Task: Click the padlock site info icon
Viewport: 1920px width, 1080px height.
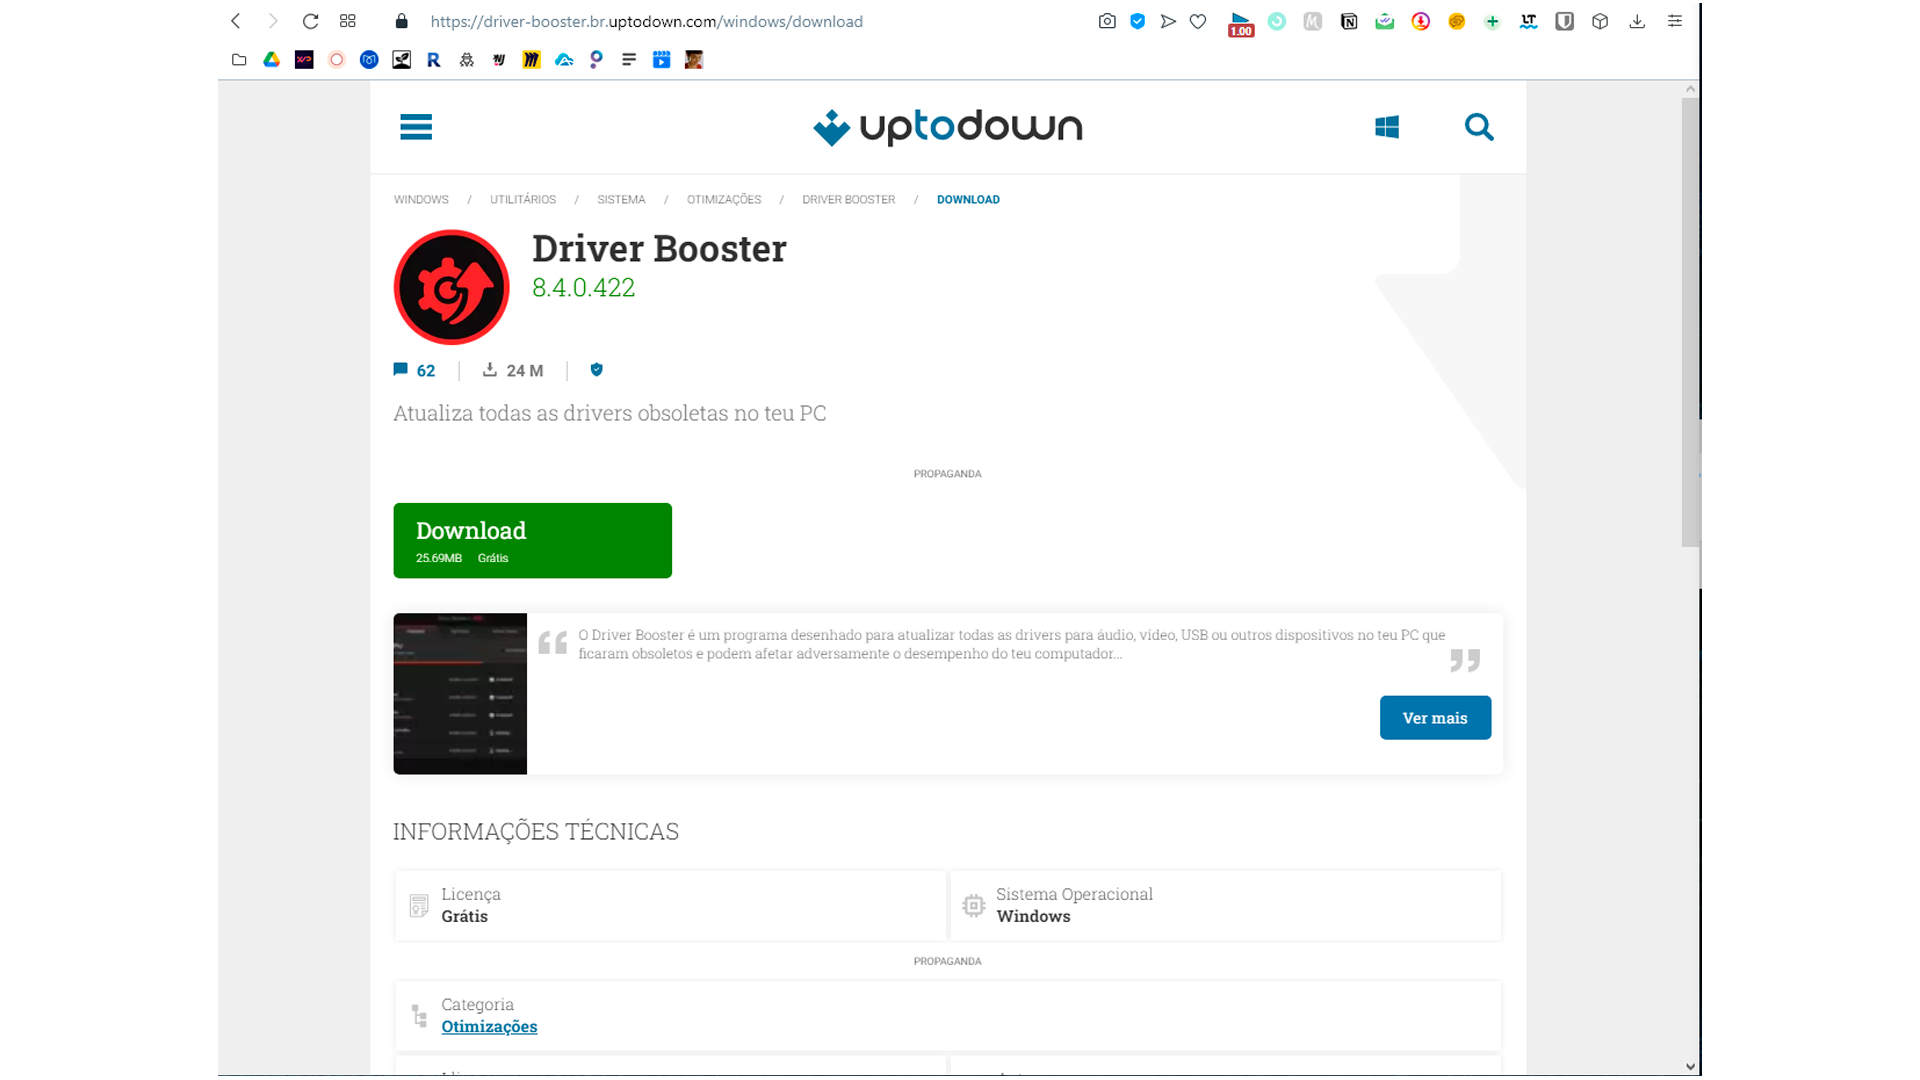Action: (402, 21)
